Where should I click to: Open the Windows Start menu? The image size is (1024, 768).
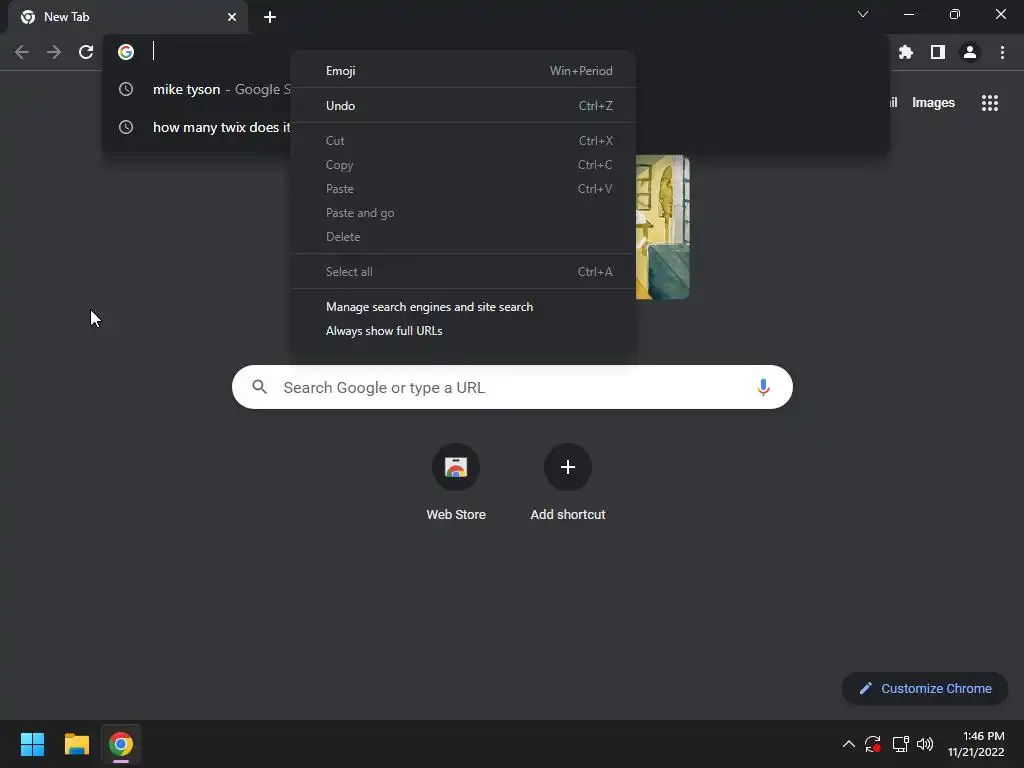(x=32, y=744)
